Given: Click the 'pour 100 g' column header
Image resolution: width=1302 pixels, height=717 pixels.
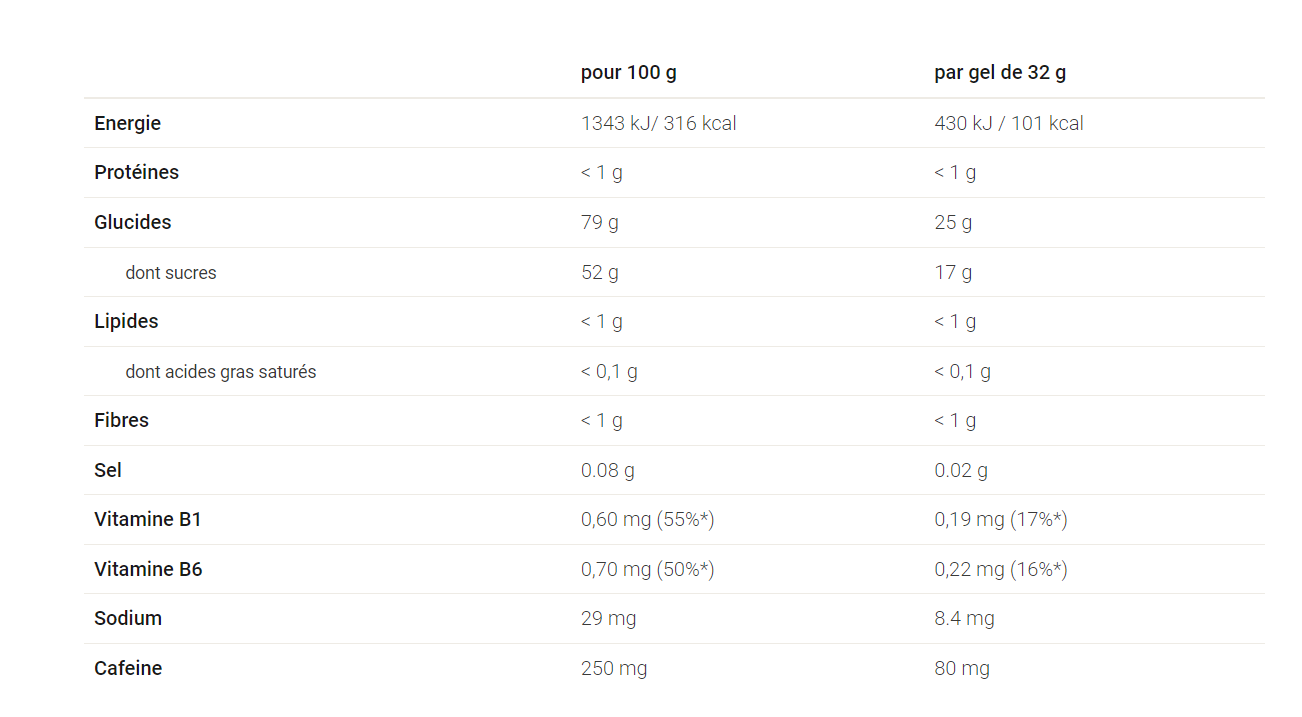Looking at the screenshot, I should tap(628, 73).
